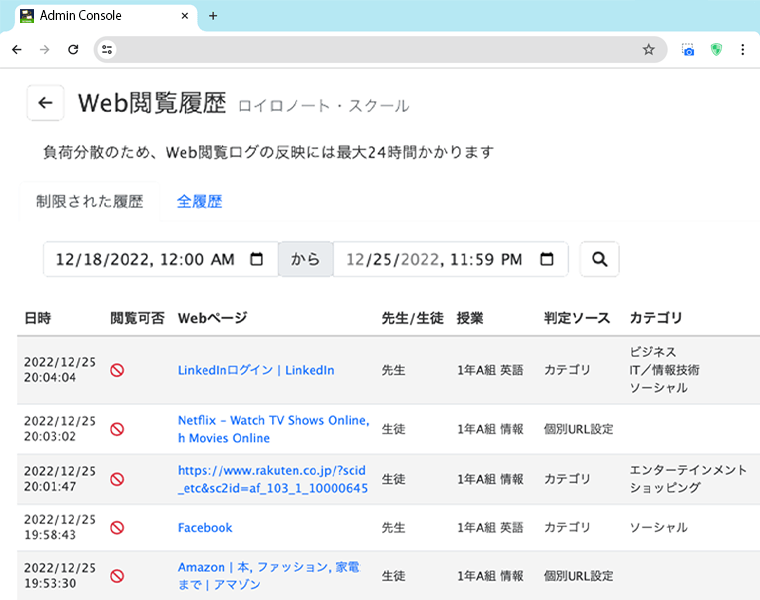Click the browser forward arrow
Image resolution: width=760 pixels, height=600 pixels.
[45, 49]
